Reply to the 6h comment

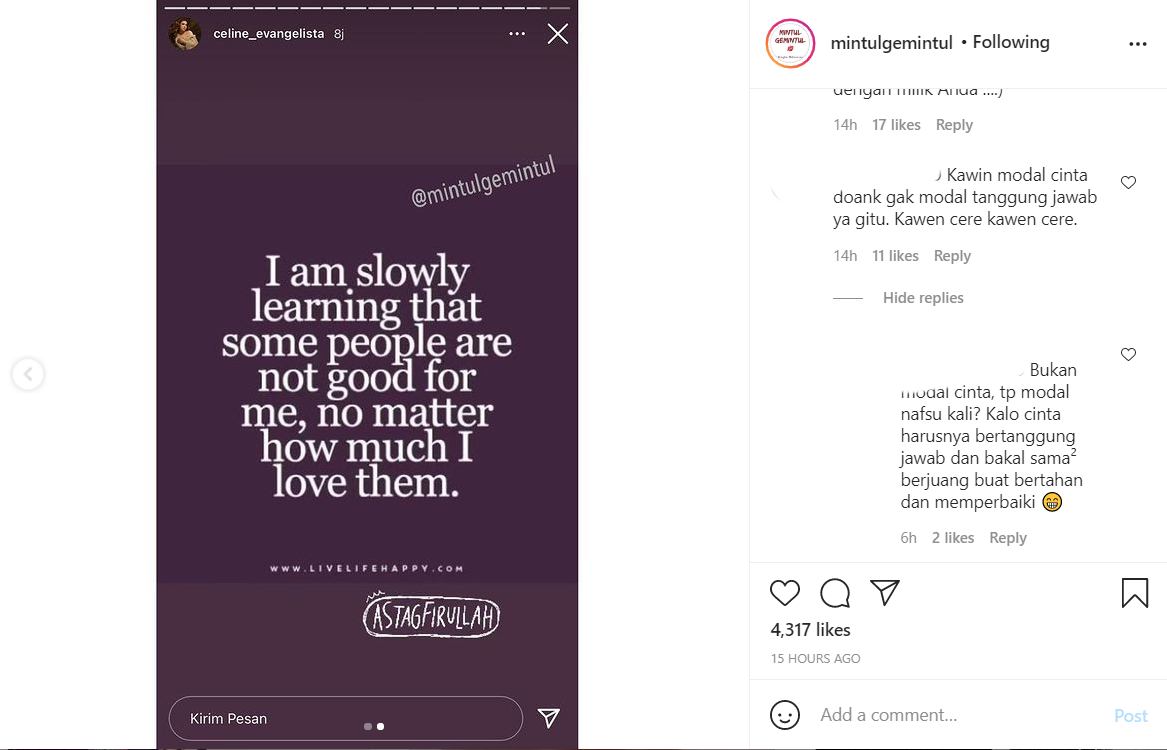coord(1008,537)
